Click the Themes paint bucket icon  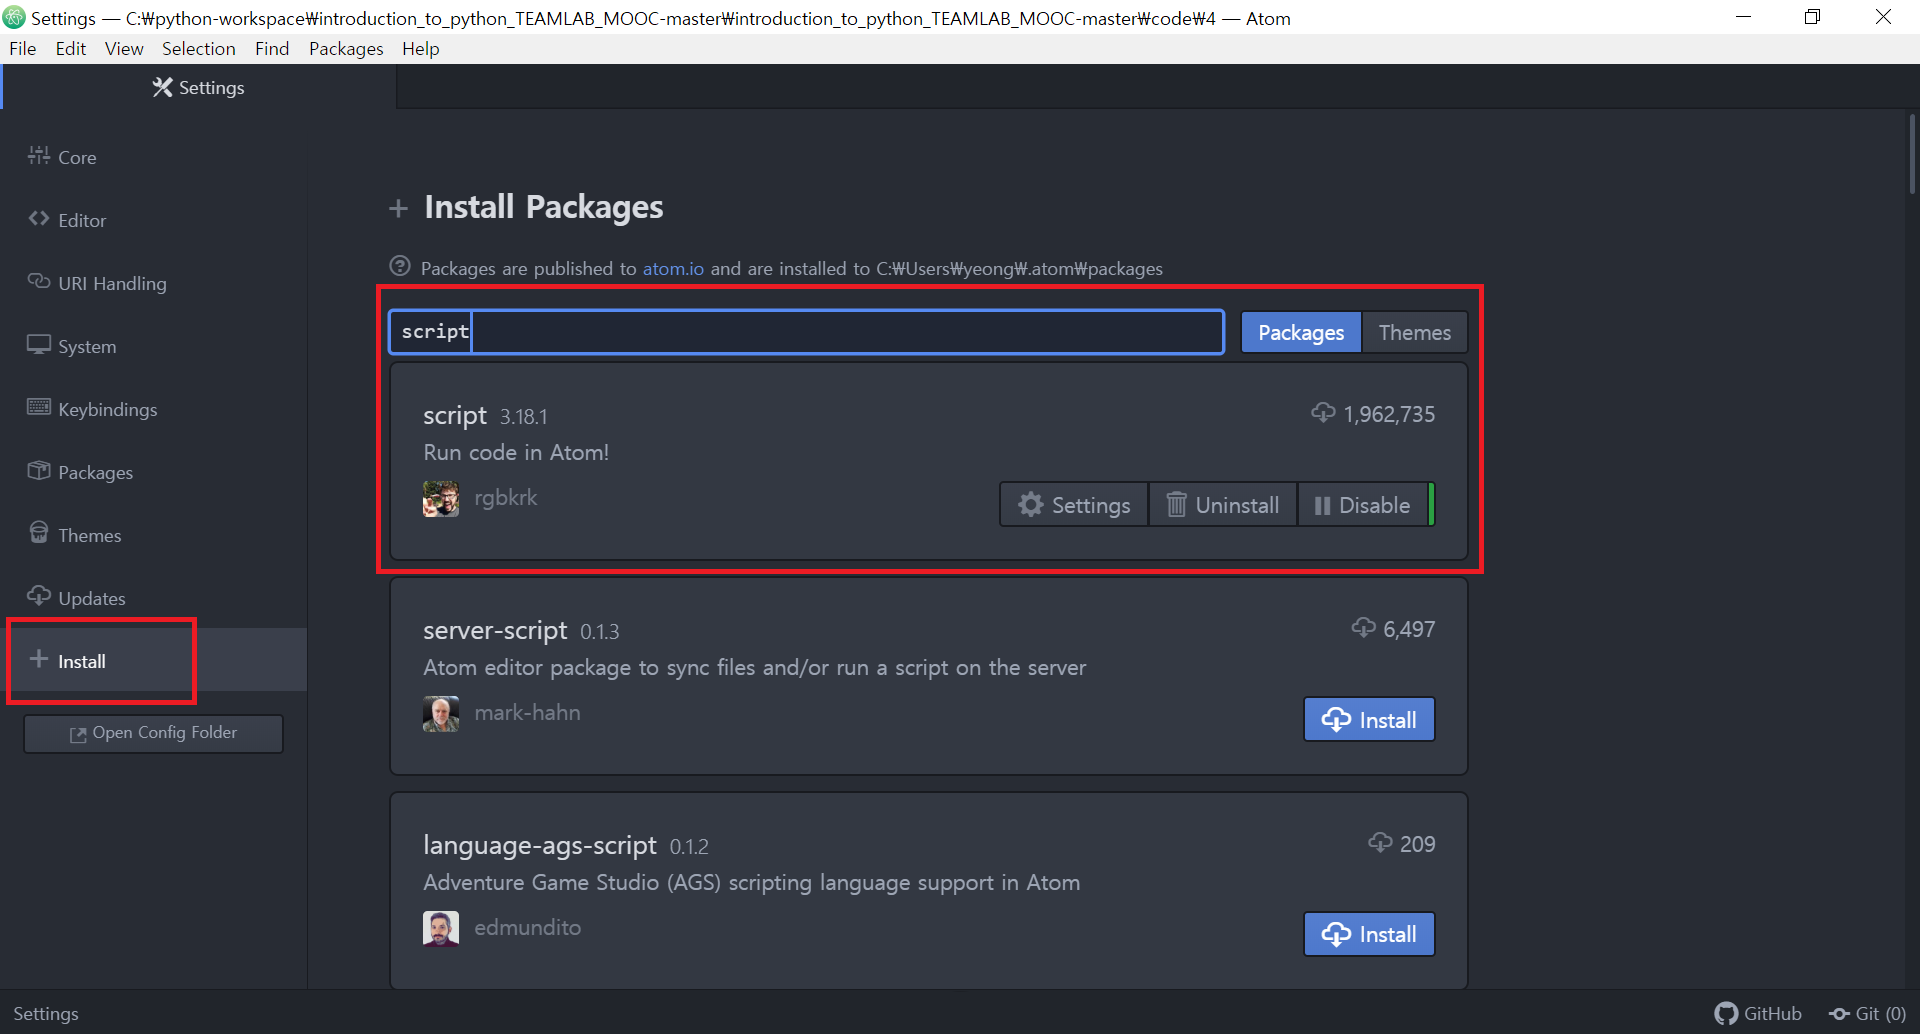pos(39,532)
